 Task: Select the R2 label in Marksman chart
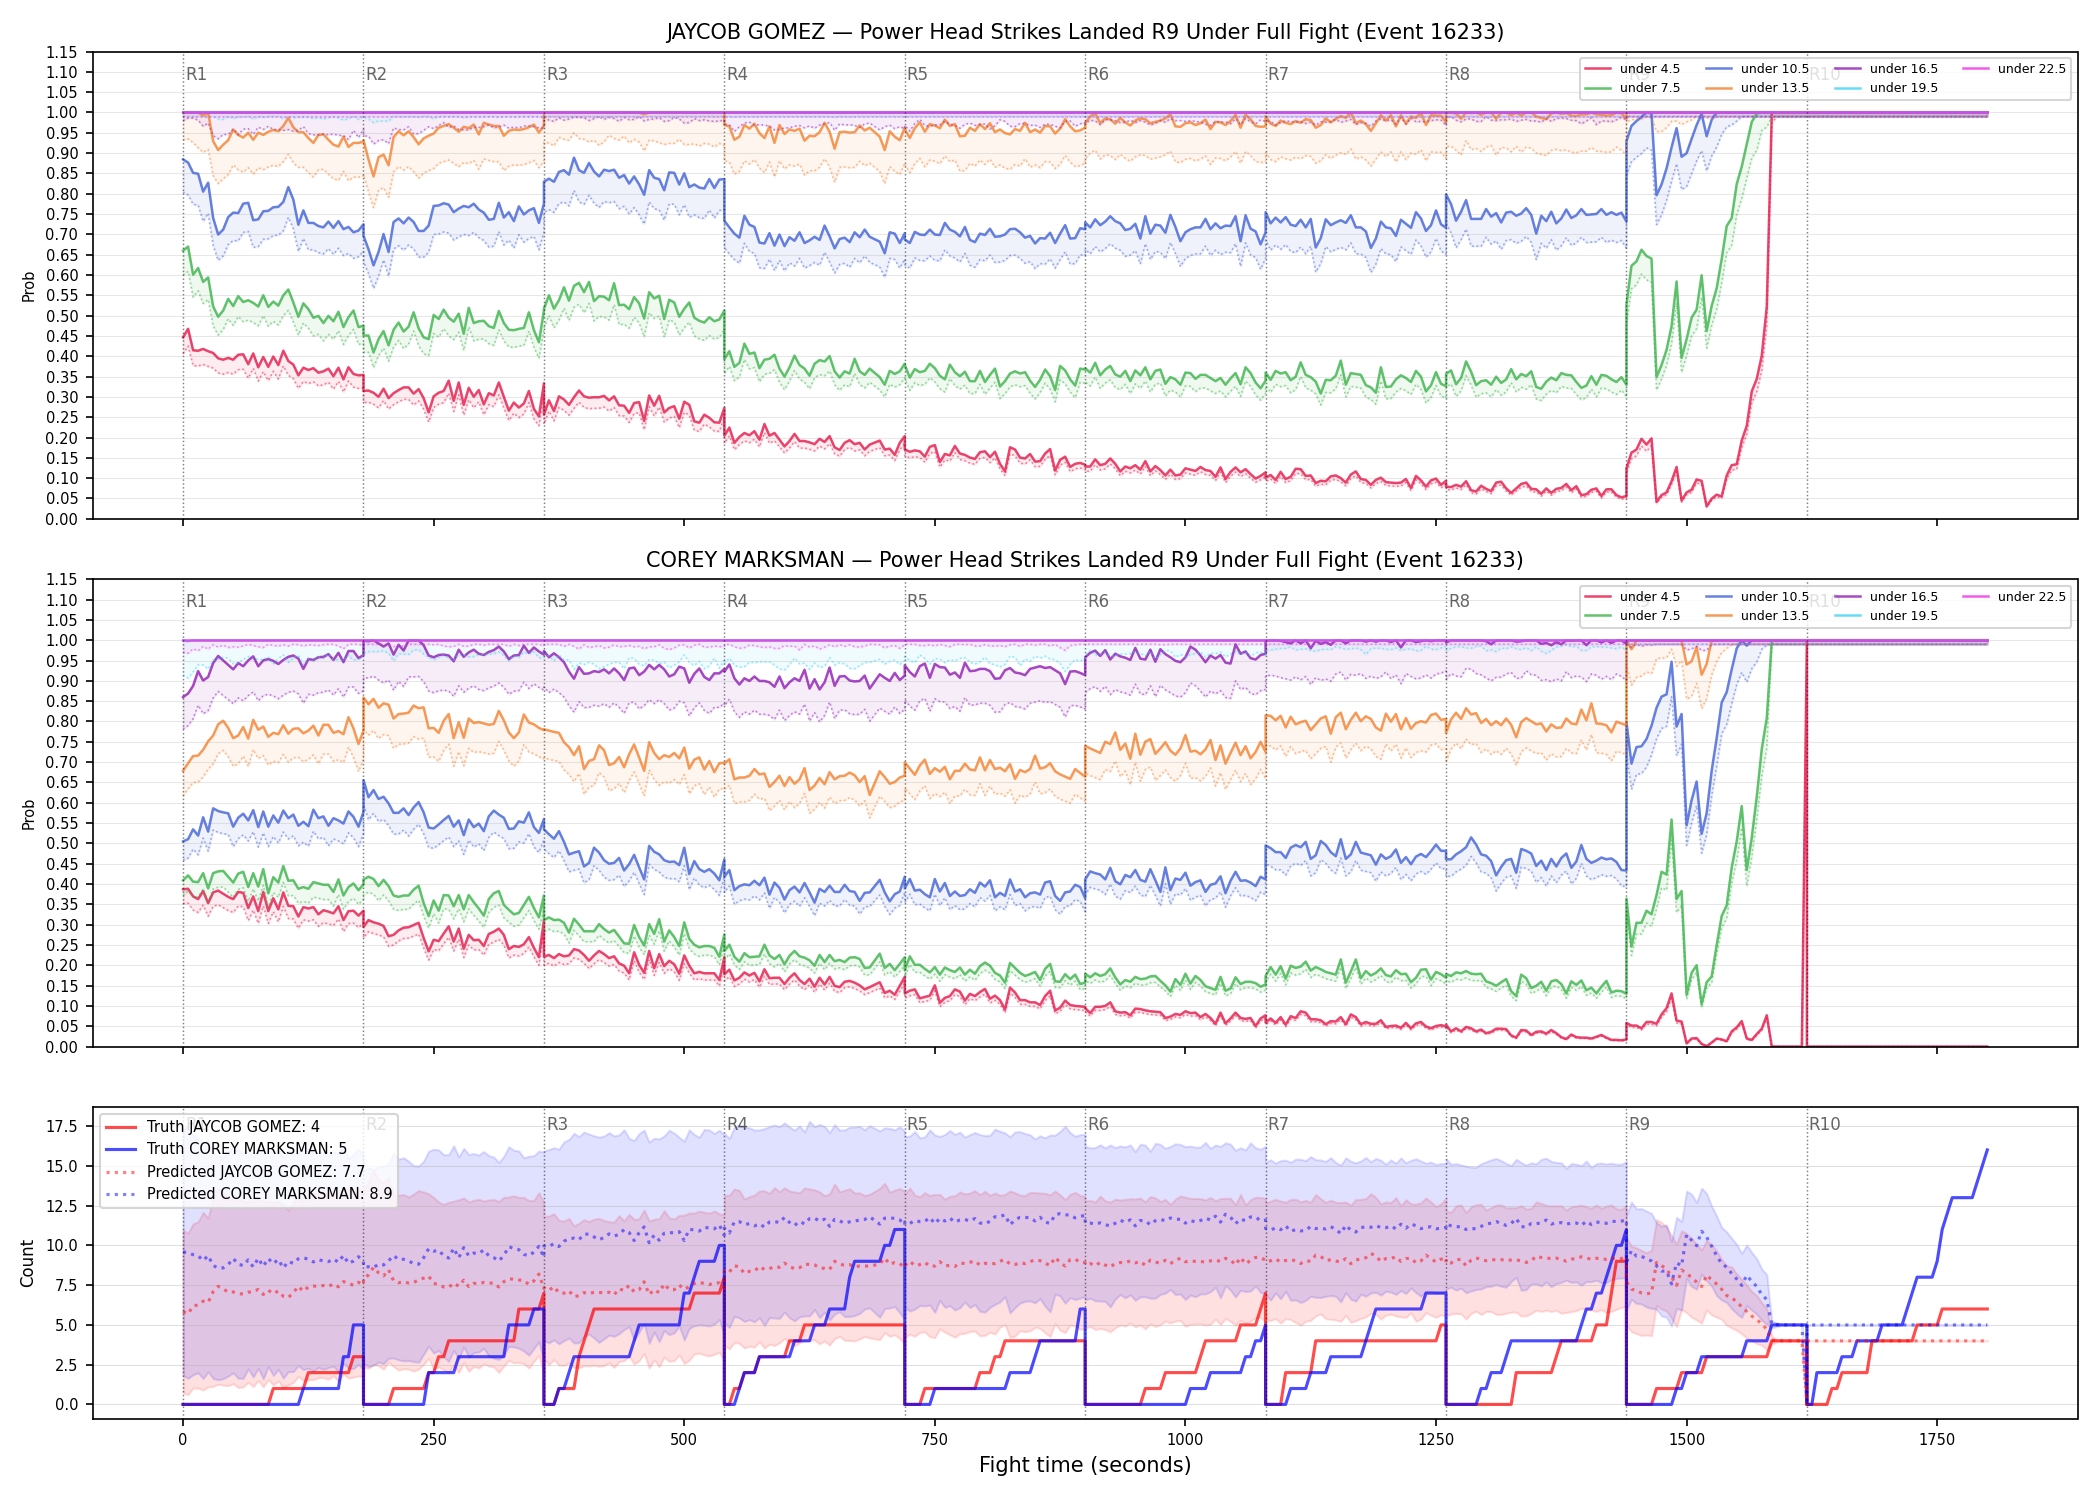point(376,601)
